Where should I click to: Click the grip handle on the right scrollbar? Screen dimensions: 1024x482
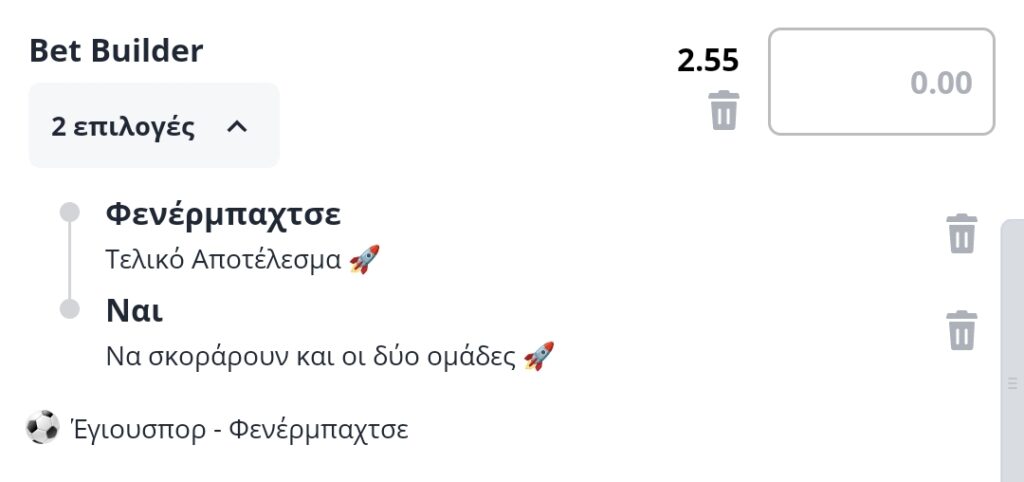[x=1013, y=383]
